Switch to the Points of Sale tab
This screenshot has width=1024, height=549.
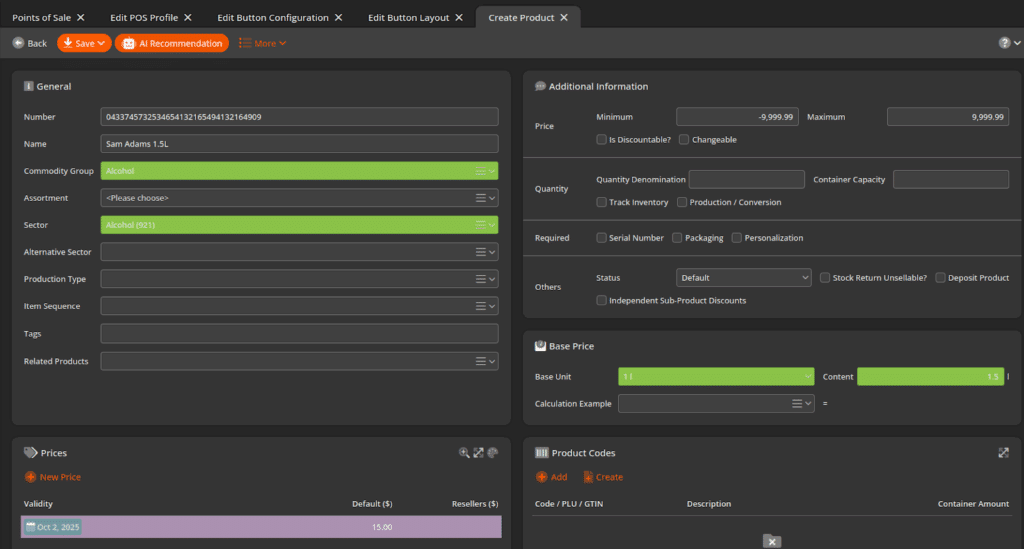pos(40,18)
